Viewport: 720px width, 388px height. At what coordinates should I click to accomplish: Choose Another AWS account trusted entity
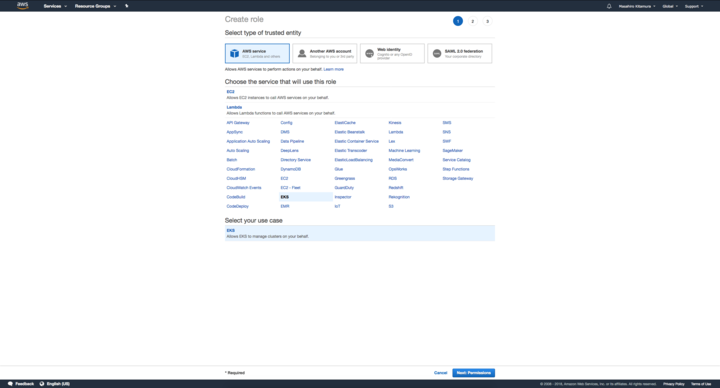click(325, 53)
